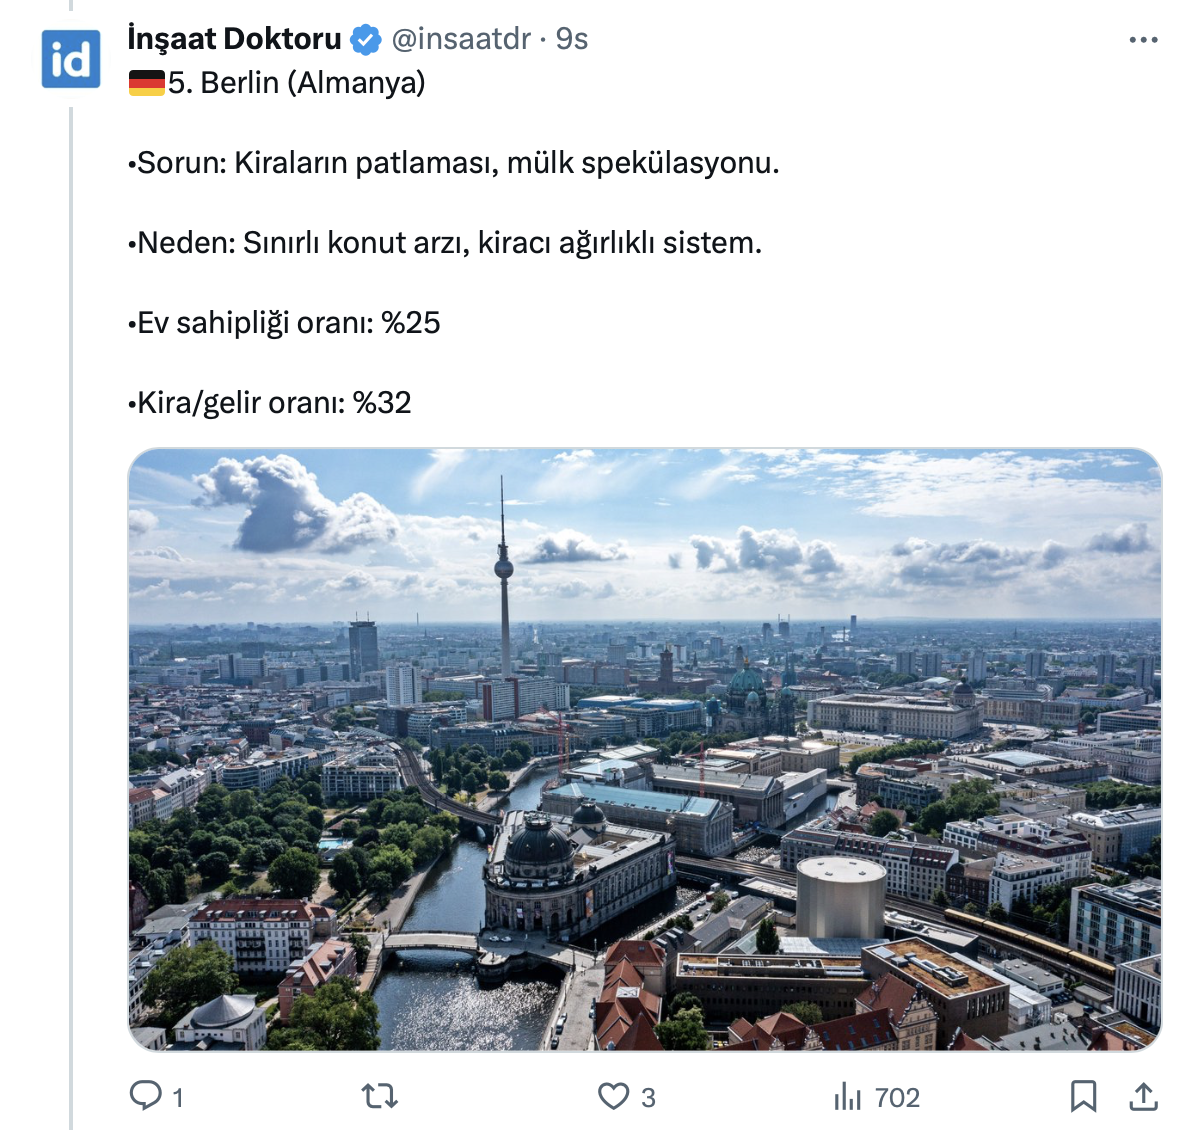Click the İnşaat Doktoru display name
This screenshot has height=1130, width=1190.
click(235, 39)
